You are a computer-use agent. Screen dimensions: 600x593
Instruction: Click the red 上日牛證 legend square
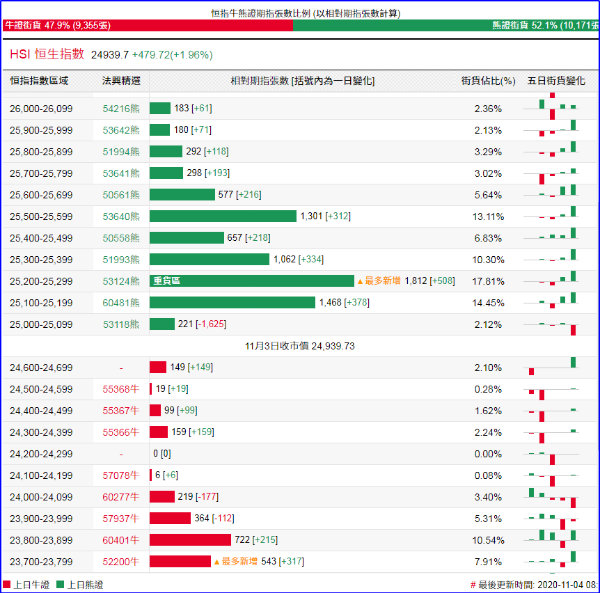click(6, 585)
